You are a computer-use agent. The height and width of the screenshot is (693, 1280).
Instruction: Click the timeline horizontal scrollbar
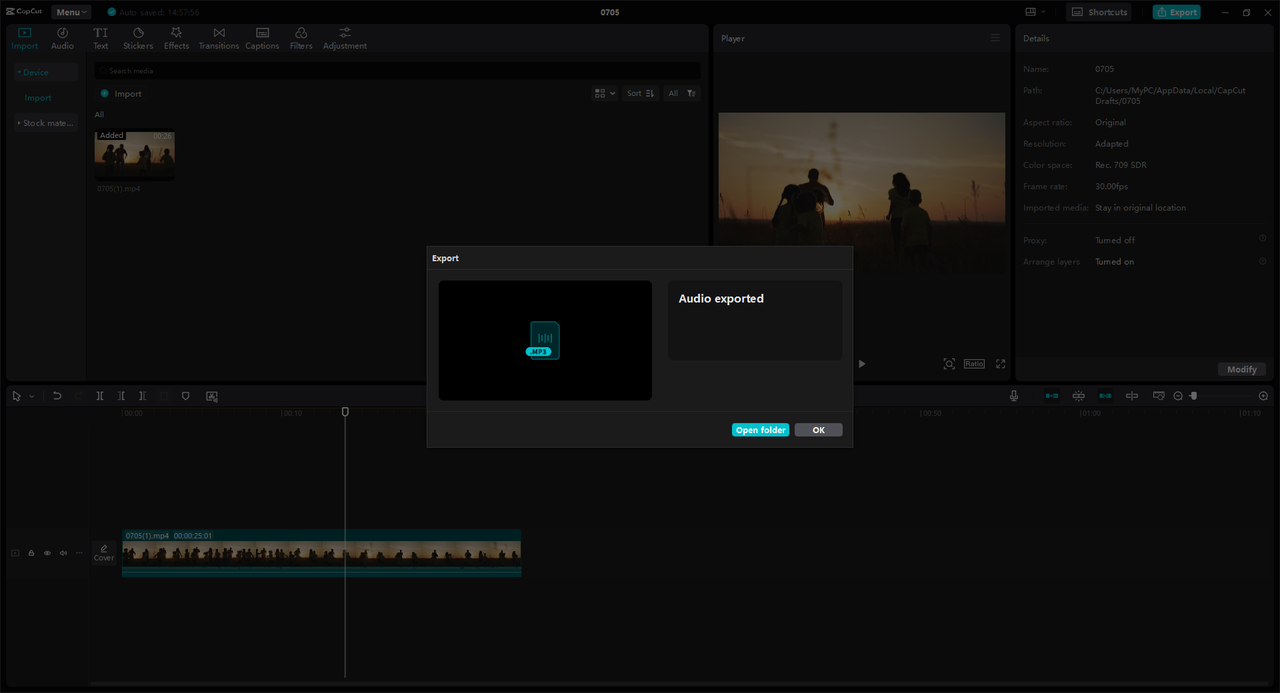pyautogui.click(x=680, y=684)
